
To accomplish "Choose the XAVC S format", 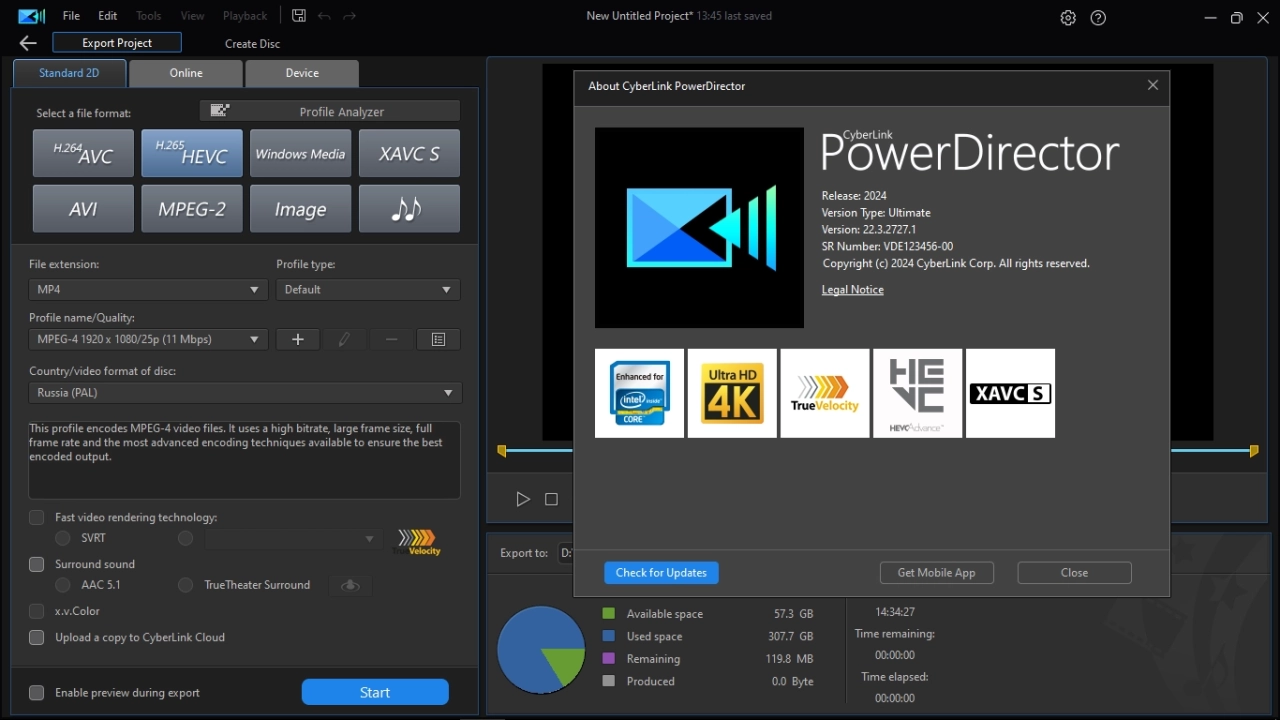I will click(409, 153).
